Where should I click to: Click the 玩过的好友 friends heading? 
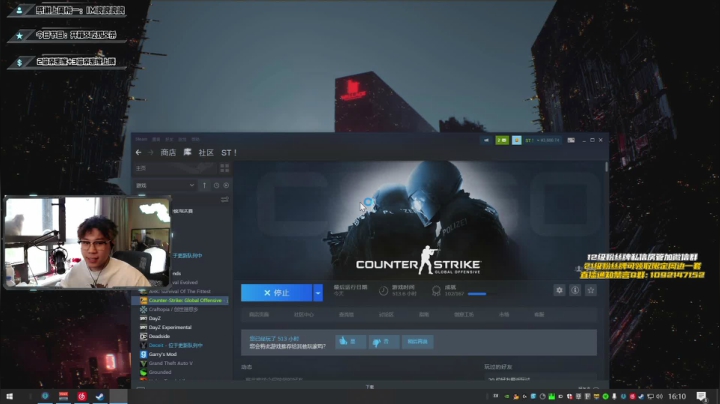[x=498, y=367]
